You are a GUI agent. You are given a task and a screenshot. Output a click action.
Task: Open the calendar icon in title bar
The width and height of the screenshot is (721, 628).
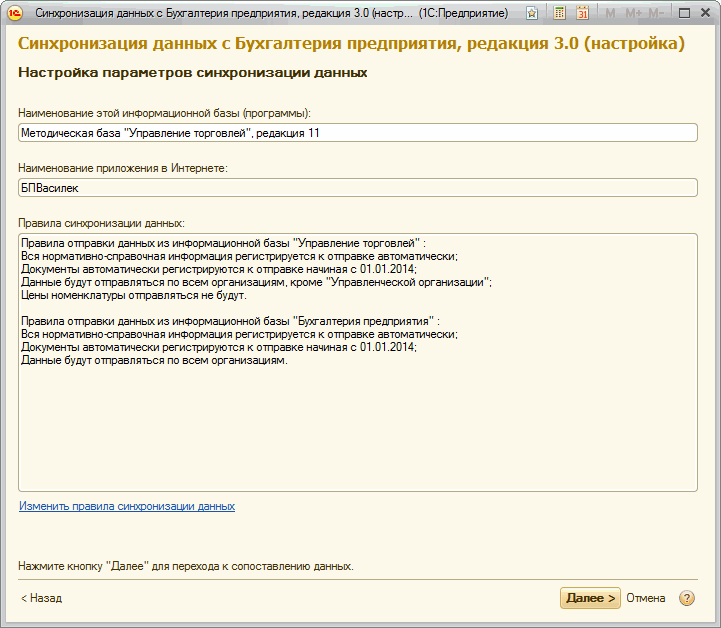(x=582, y=13)
